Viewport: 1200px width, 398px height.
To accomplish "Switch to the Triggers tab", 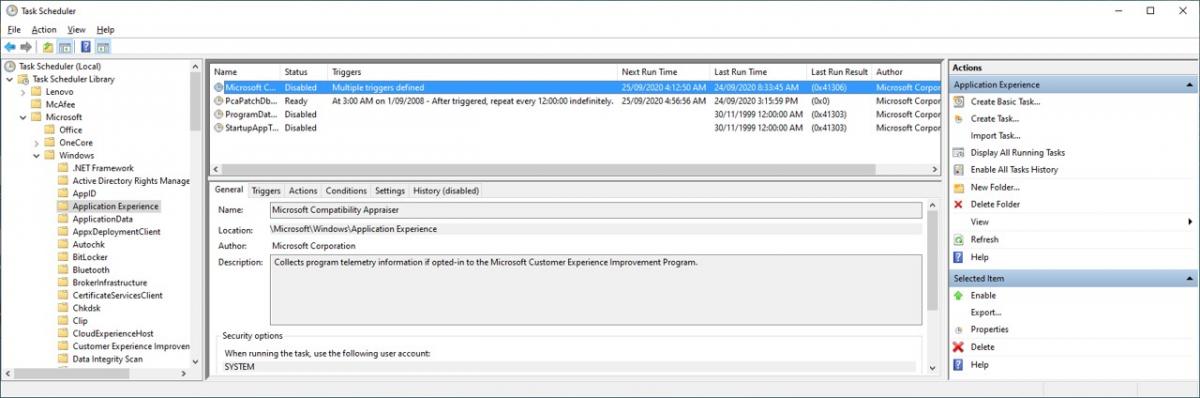I will click(x=266, y=190).
